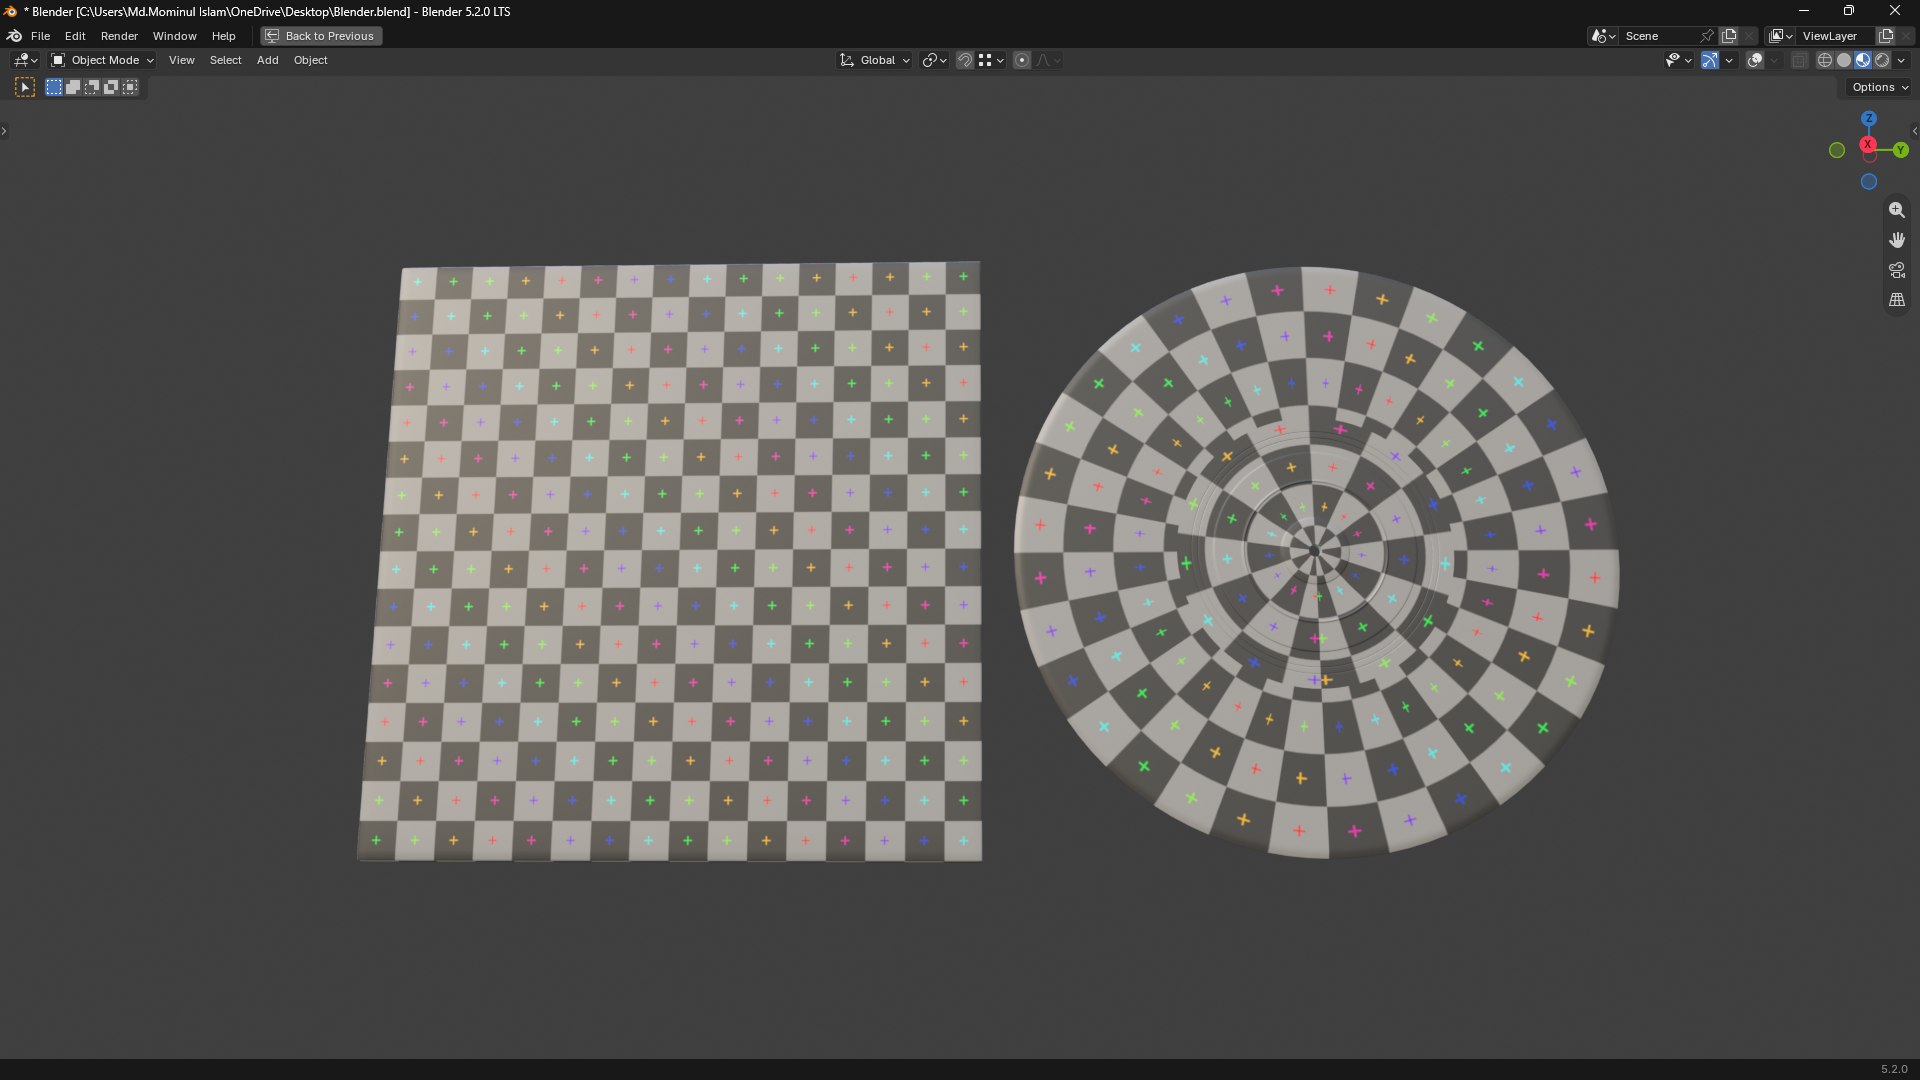Choose Invert selection mode icon

[x=111, y=88]
